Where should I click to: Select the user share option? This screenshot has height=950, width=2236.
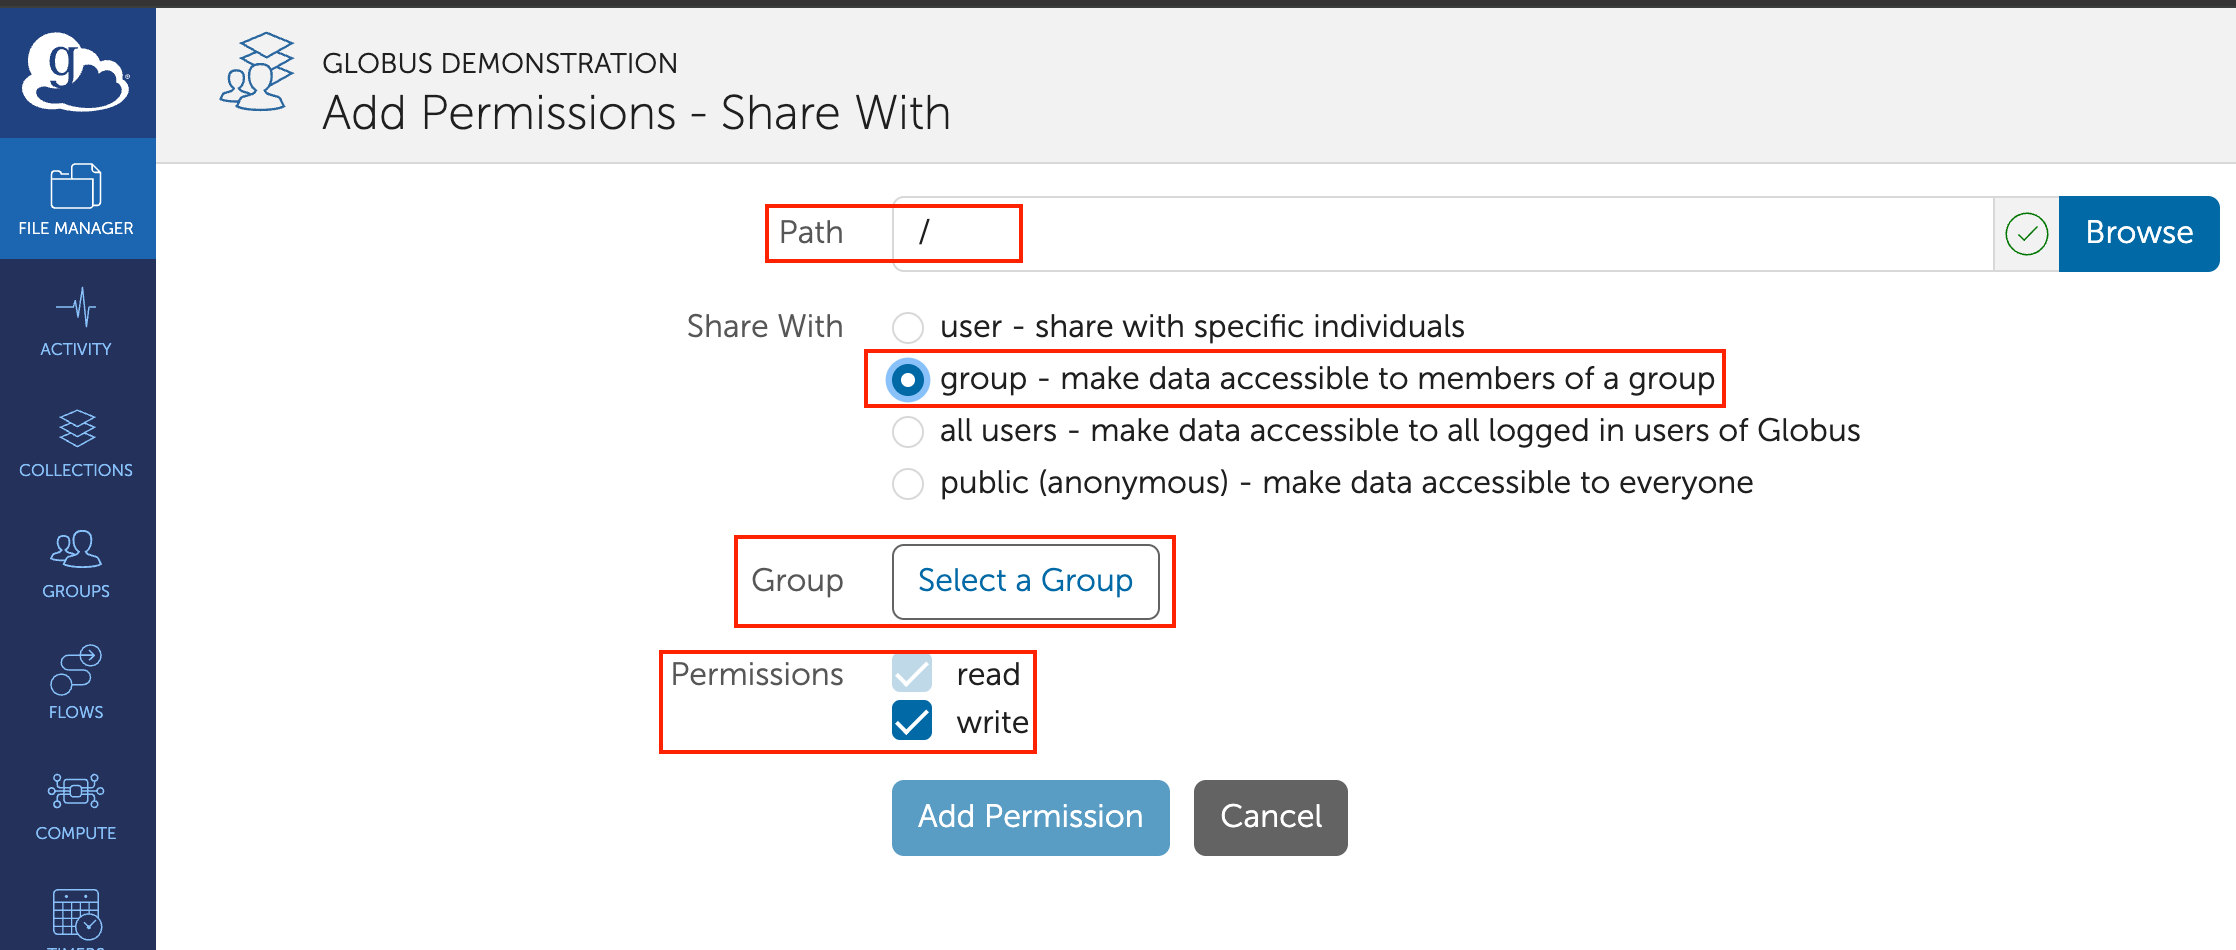(x=908, y=327)
